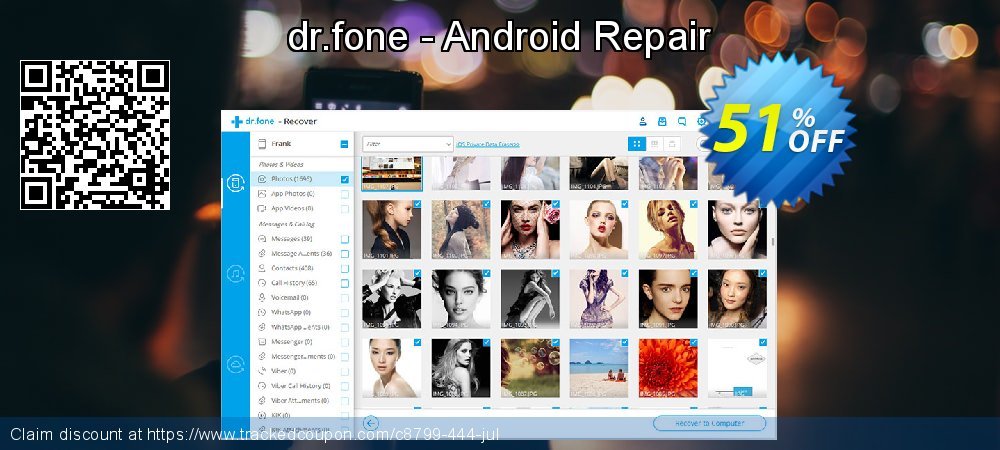Image resolution: width=1000 pixels, height=450 pixels.
Task: Click the Viber Call History icon
Action: click(x=261, y=386)
